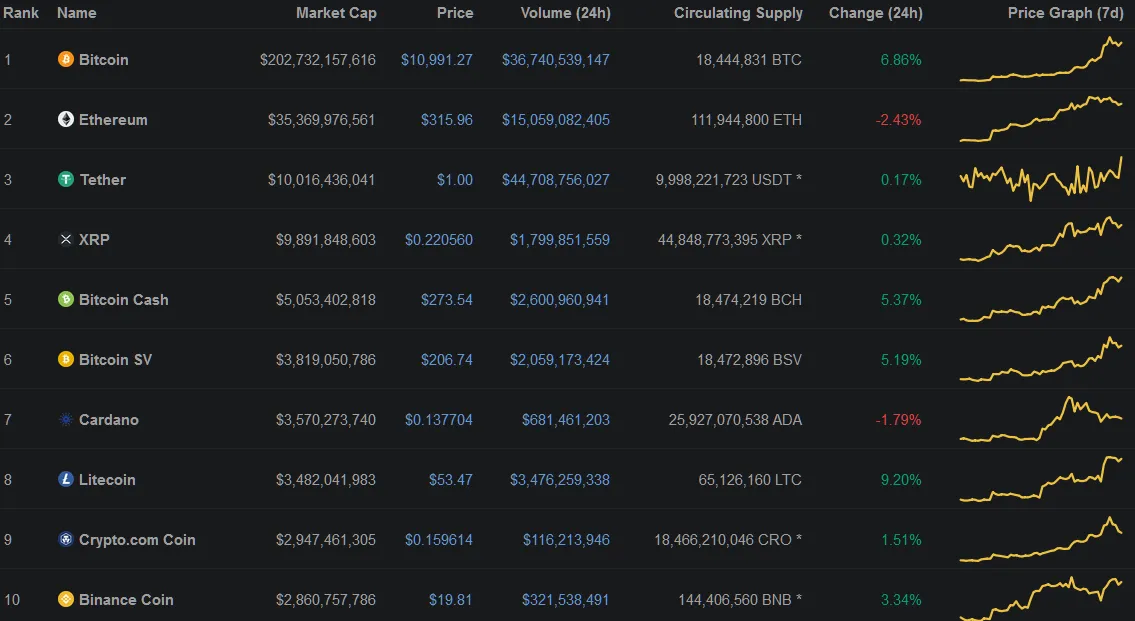Click Tether market cap $10,016,436,041
The width and height of the screenshot is (1135, 621).
(x=321, y=180)
